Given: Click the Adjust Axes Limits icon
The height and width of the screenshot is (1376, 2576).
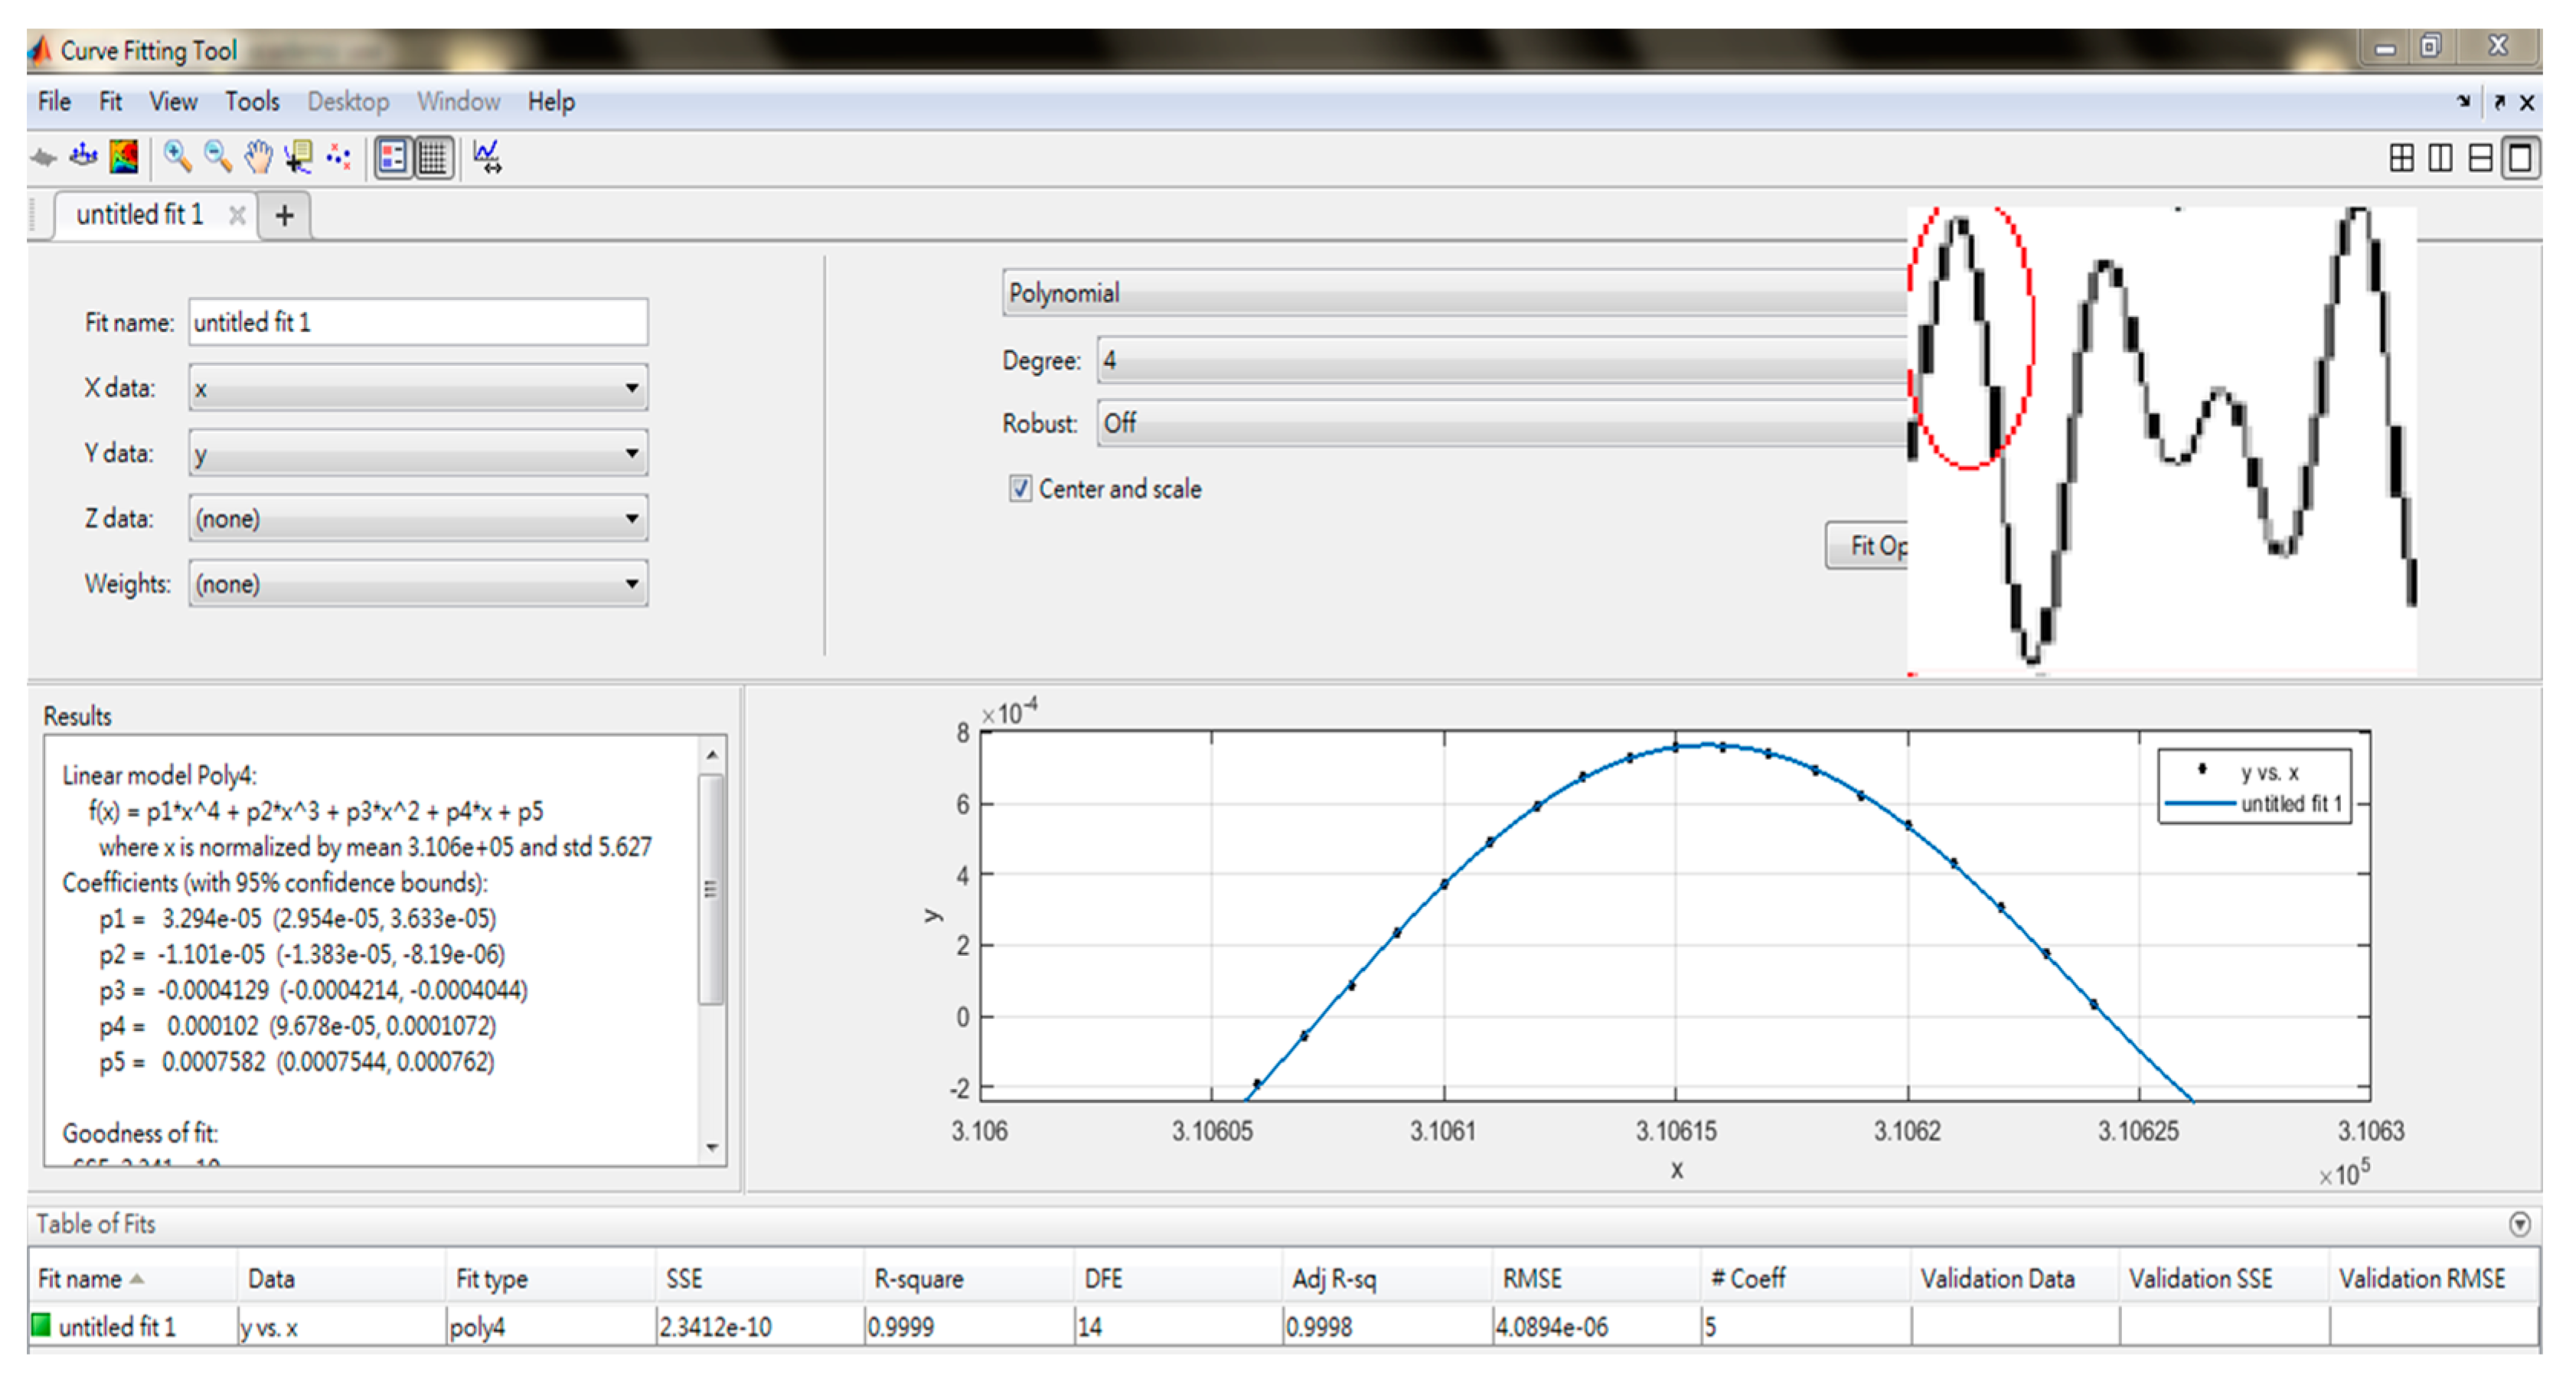Looking at the screenshot, I should (x=487, y=157).
